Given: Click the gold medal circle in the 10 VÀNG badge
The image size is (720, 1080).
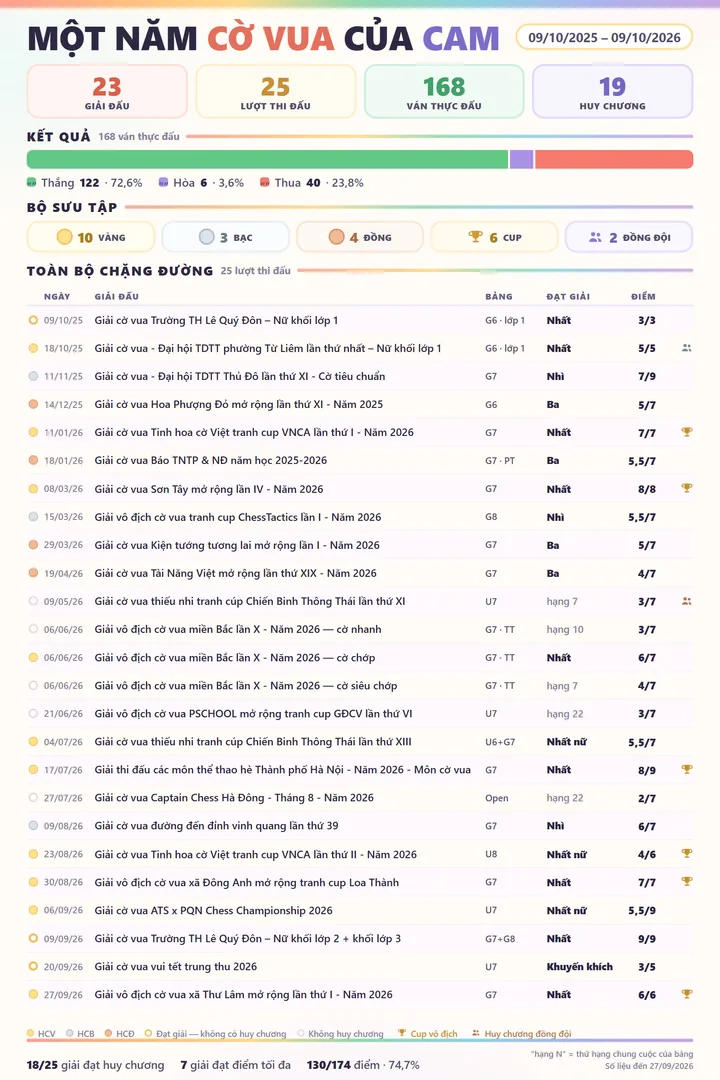Looking at the screenshot, I should (64, 237).
